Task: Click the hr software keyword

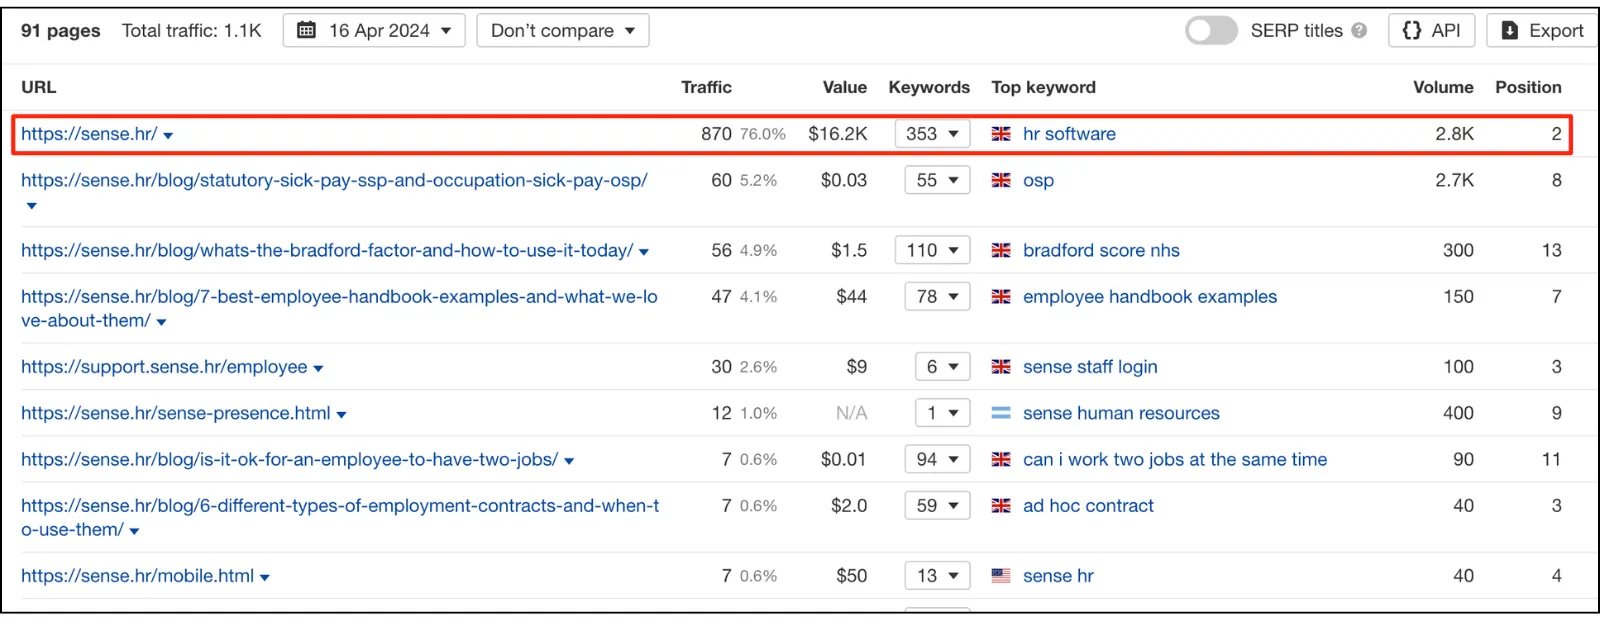Action: point(1069,134)
